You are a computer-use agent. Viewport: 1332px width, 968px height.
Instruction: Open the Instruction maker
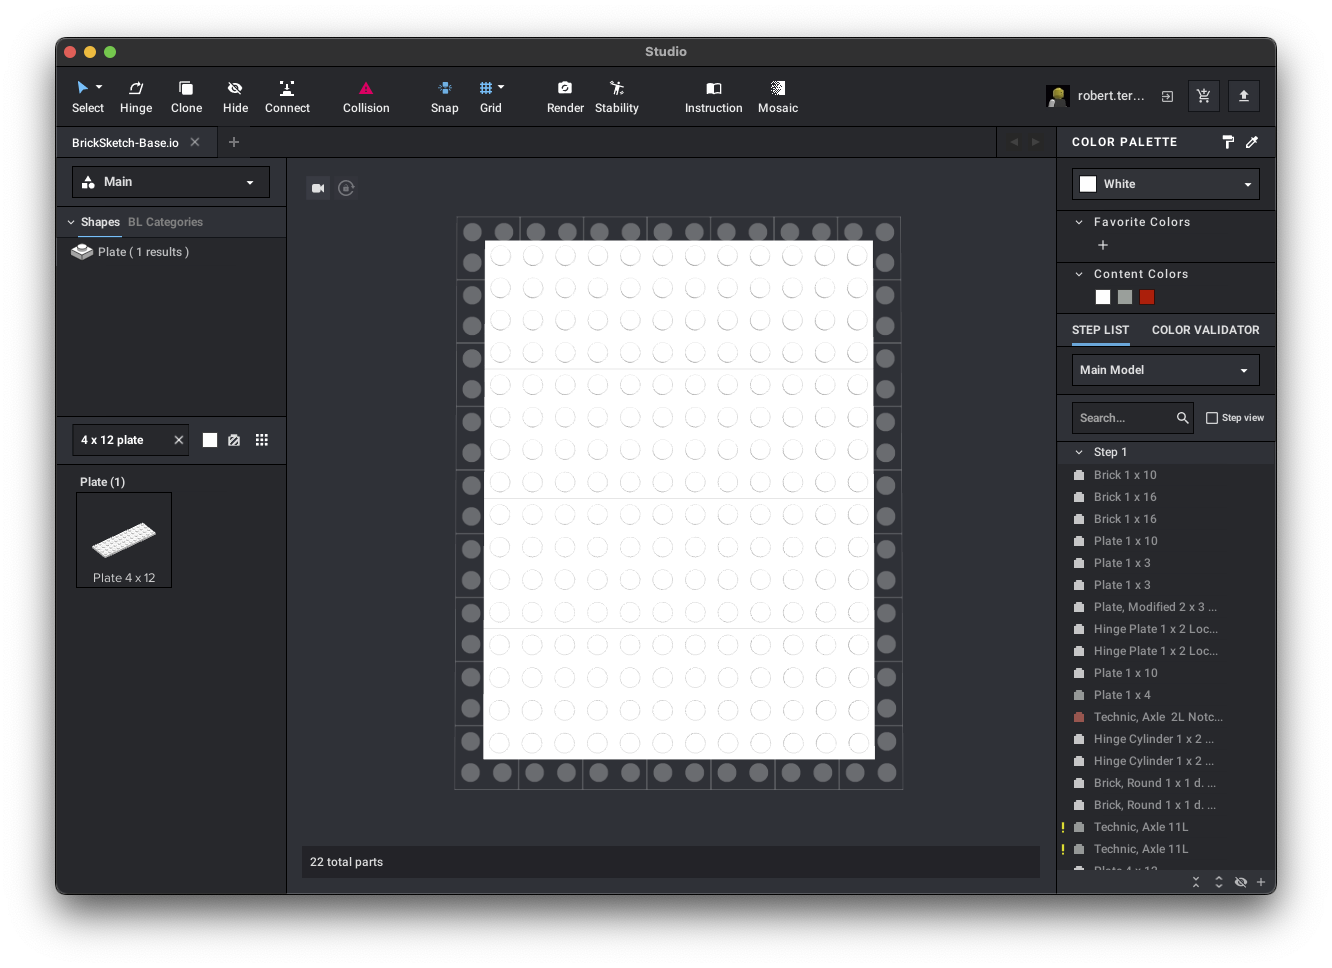(x=713, y=97)
